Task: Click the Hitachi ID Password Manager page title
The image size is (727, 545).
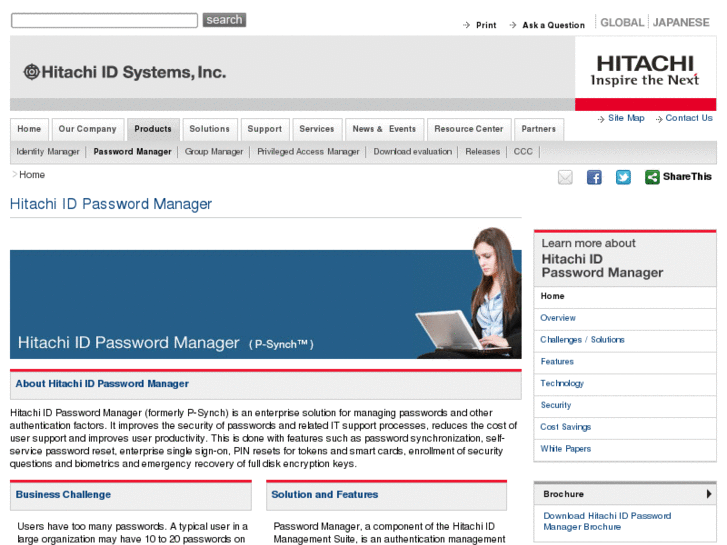Action: [x=111, y=204]
